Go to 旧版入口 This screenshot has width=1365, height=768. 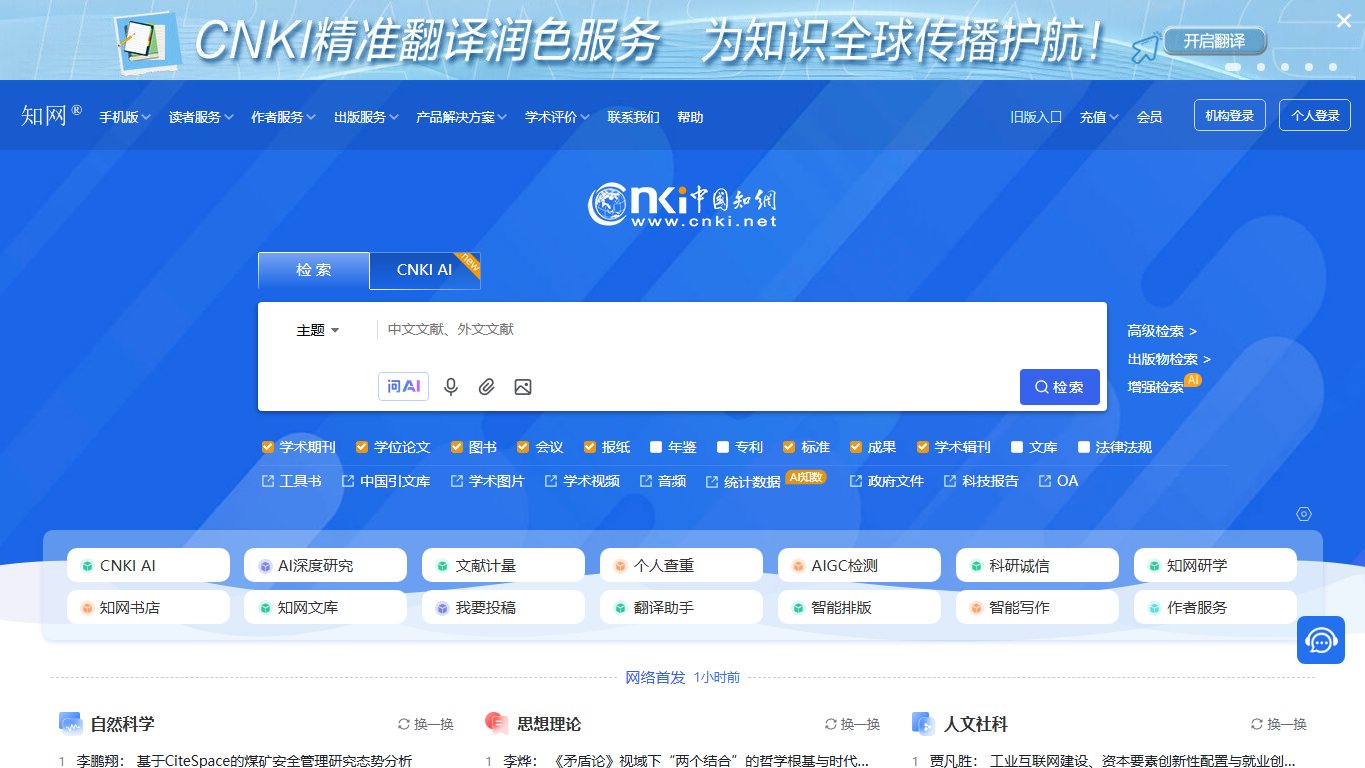1036,117
